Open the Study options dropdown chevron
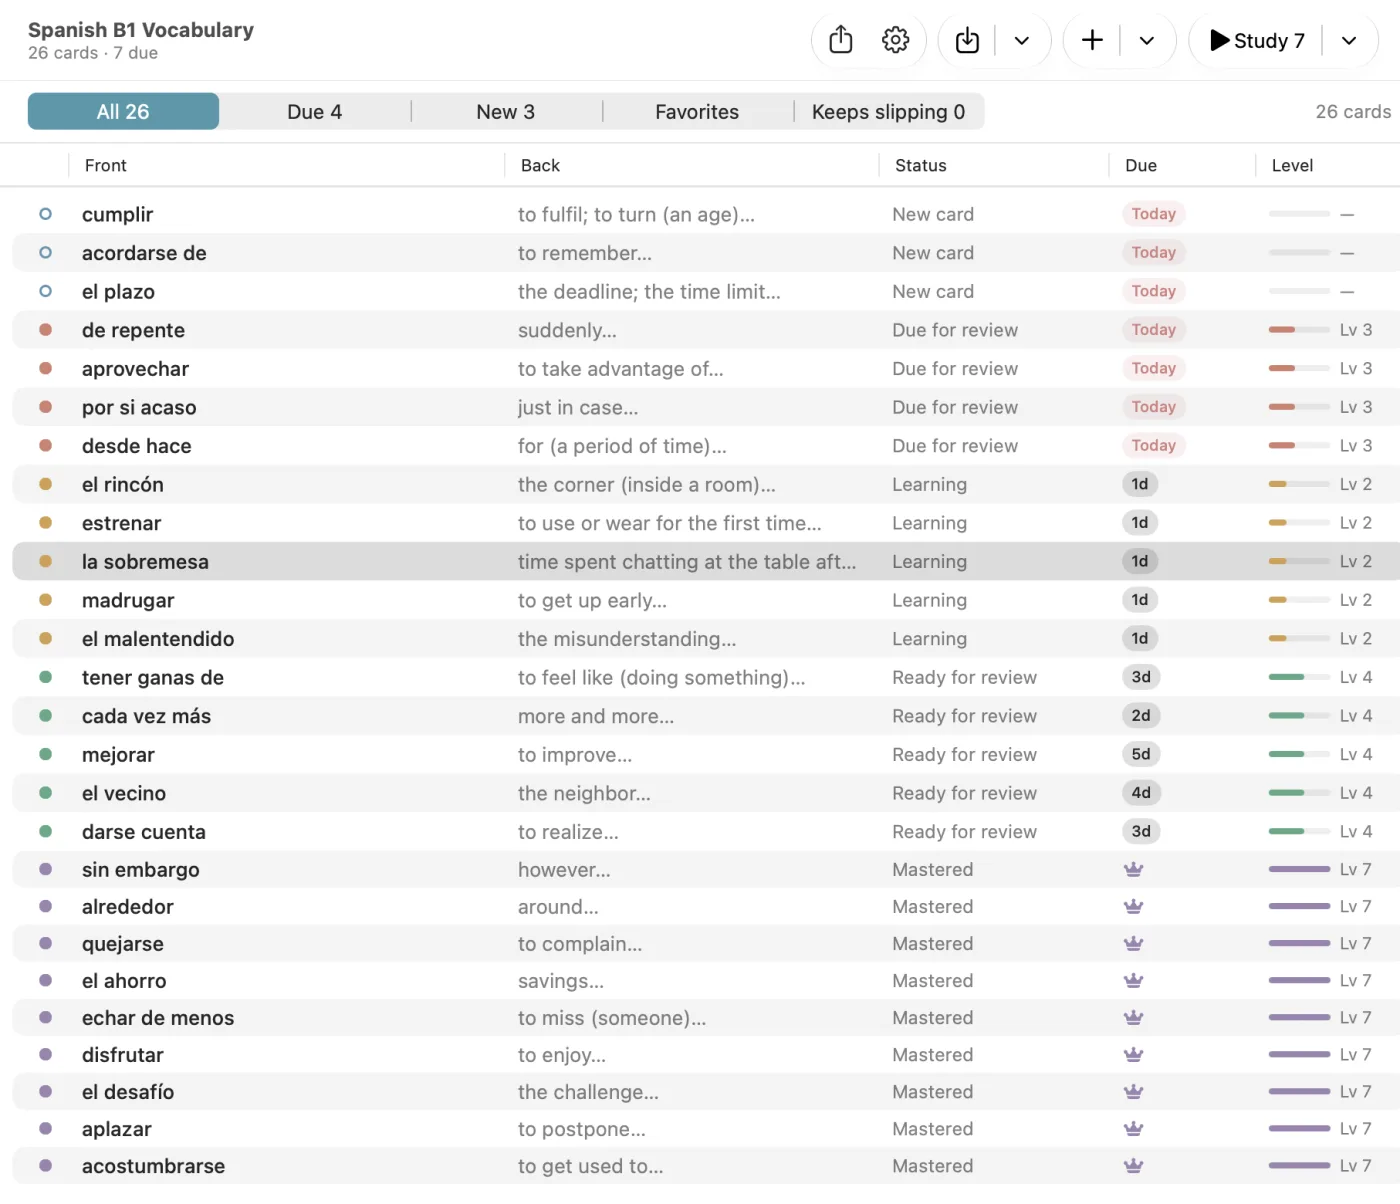1400x1204 pixels. [x=1349, y=41]
